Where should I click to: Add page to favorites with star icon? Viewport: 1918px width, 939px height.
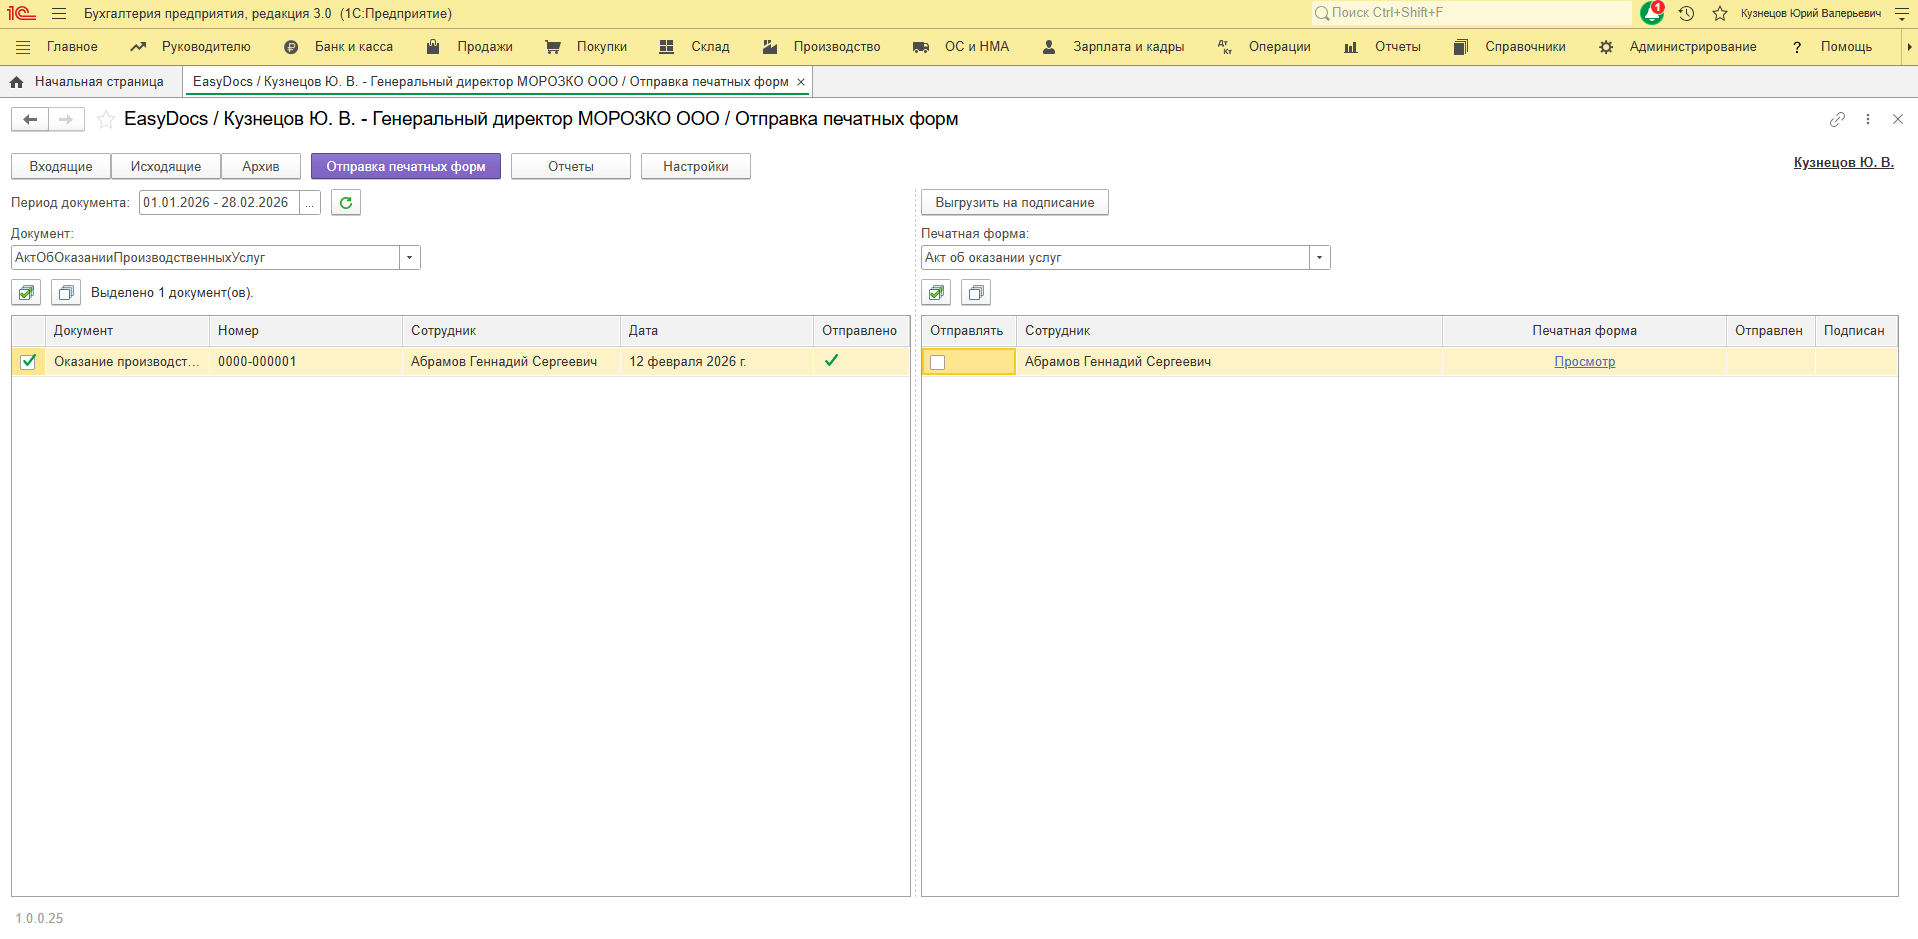(106, 120)
